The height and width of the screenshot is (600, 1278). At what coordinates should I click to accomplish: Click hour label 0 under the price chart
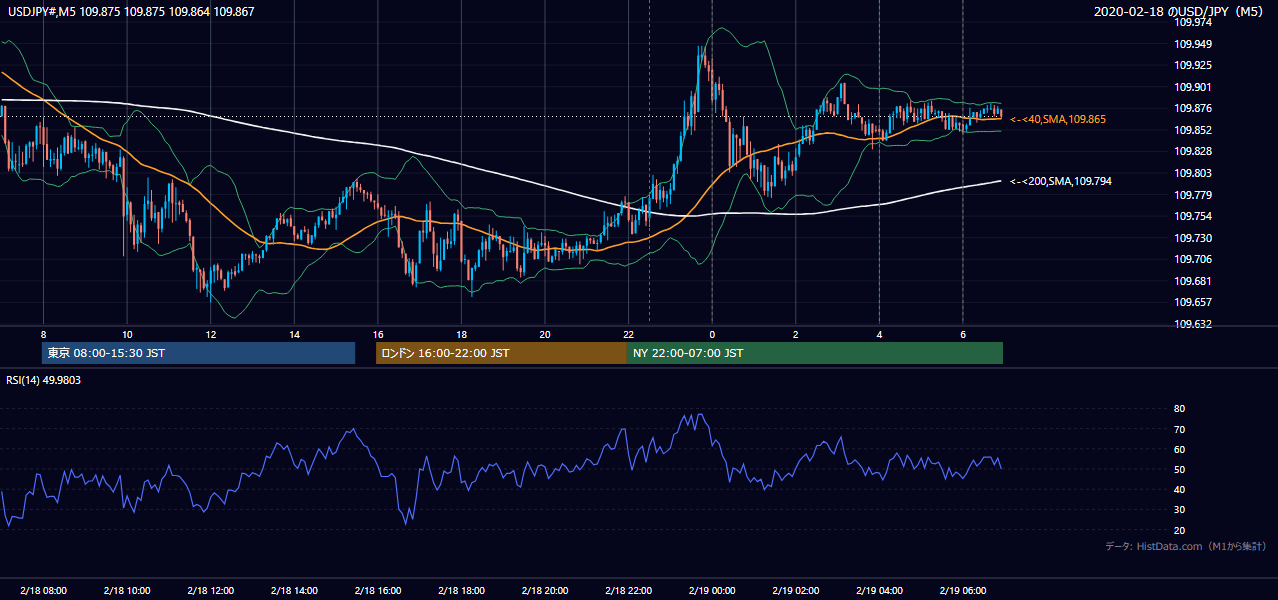point(712,335)
